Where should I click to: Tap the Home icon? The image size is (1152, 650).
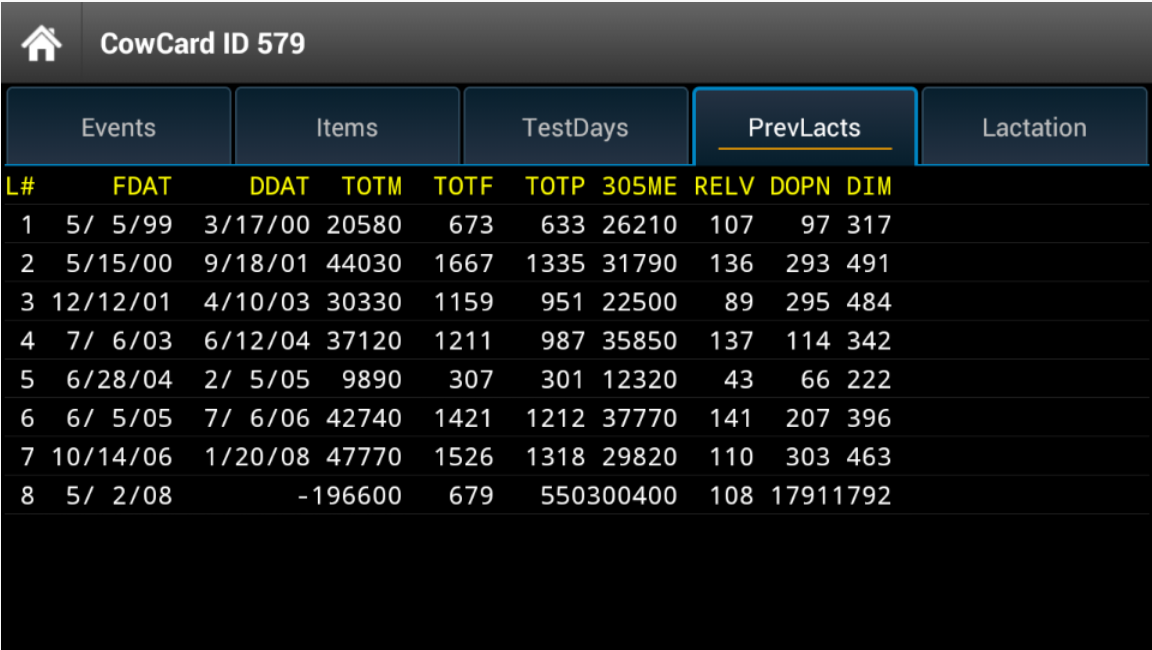pyautogui.click(x=41, y=43)
